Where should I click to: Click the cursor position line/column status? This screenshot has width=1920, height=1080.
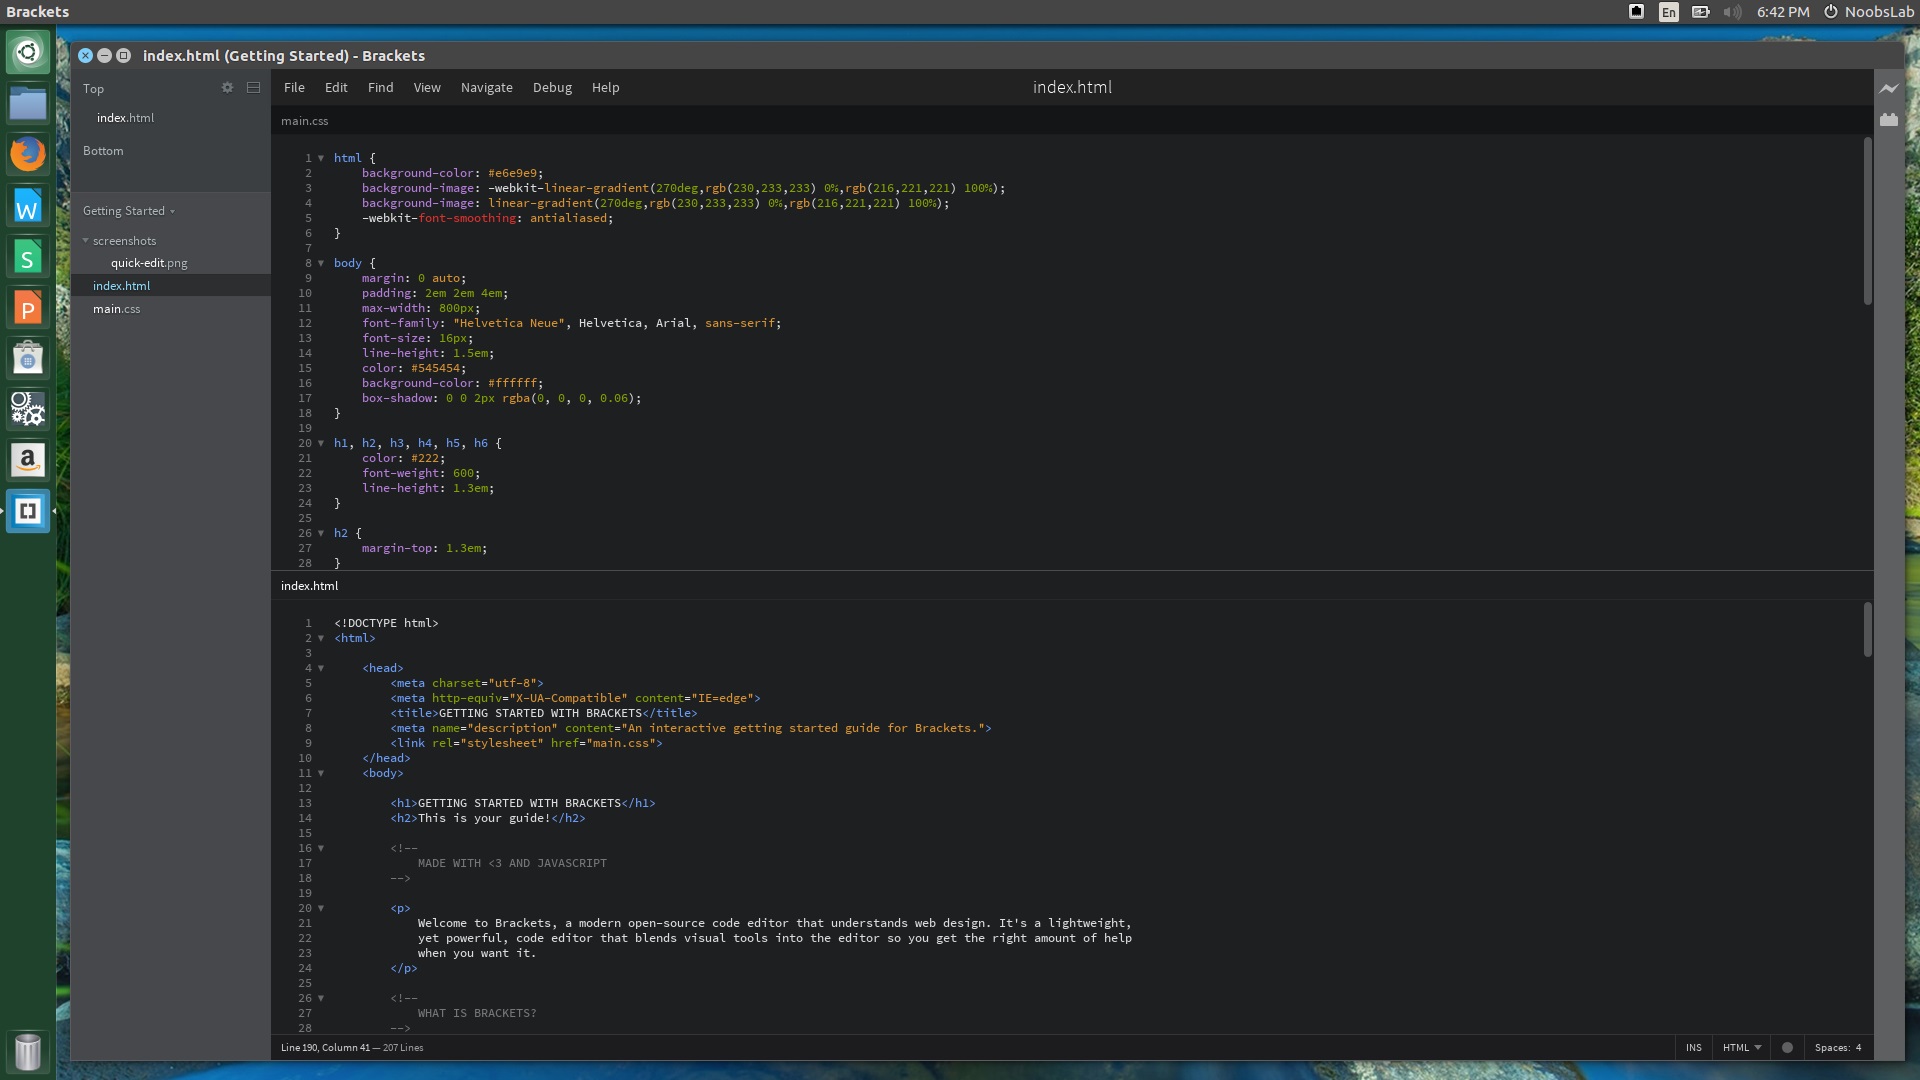pyautogui.click(x=325, y=1048)
